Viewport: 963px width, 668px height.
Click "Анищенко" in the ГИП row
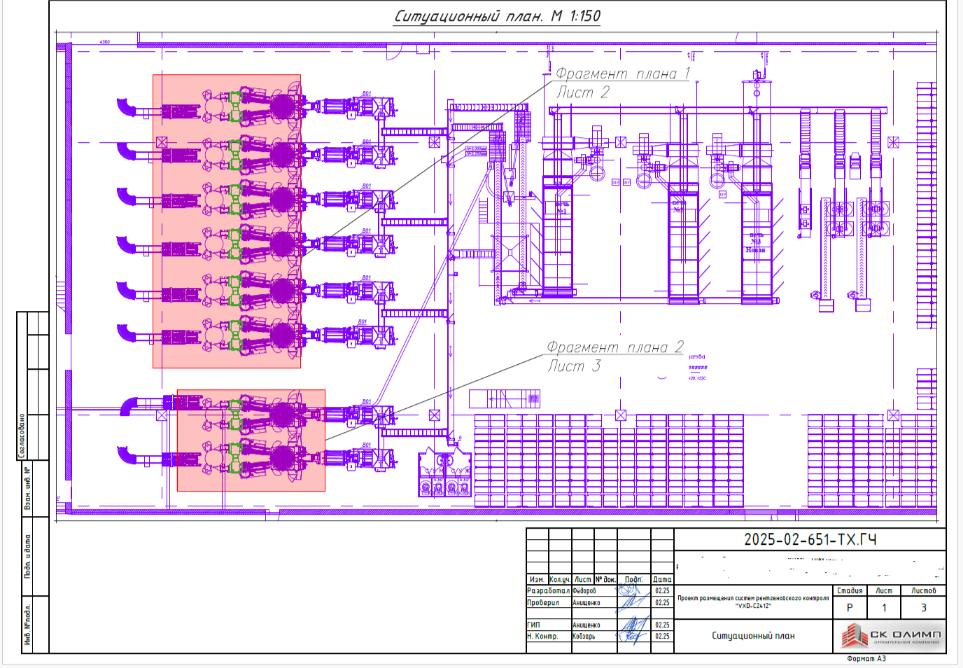click(x=587, y=625)
